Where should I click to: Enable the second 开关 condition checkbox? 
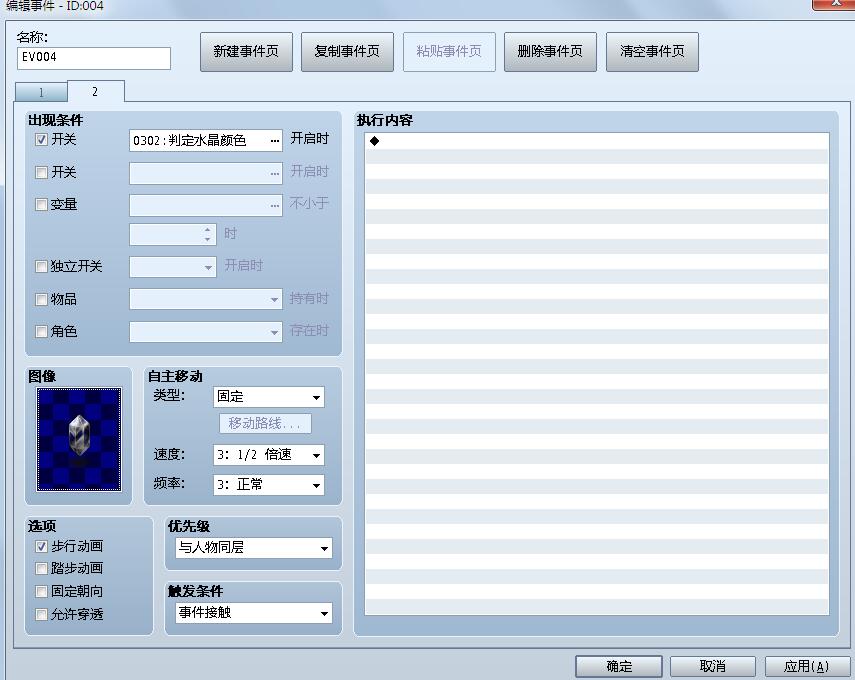[x=41, y=173]
